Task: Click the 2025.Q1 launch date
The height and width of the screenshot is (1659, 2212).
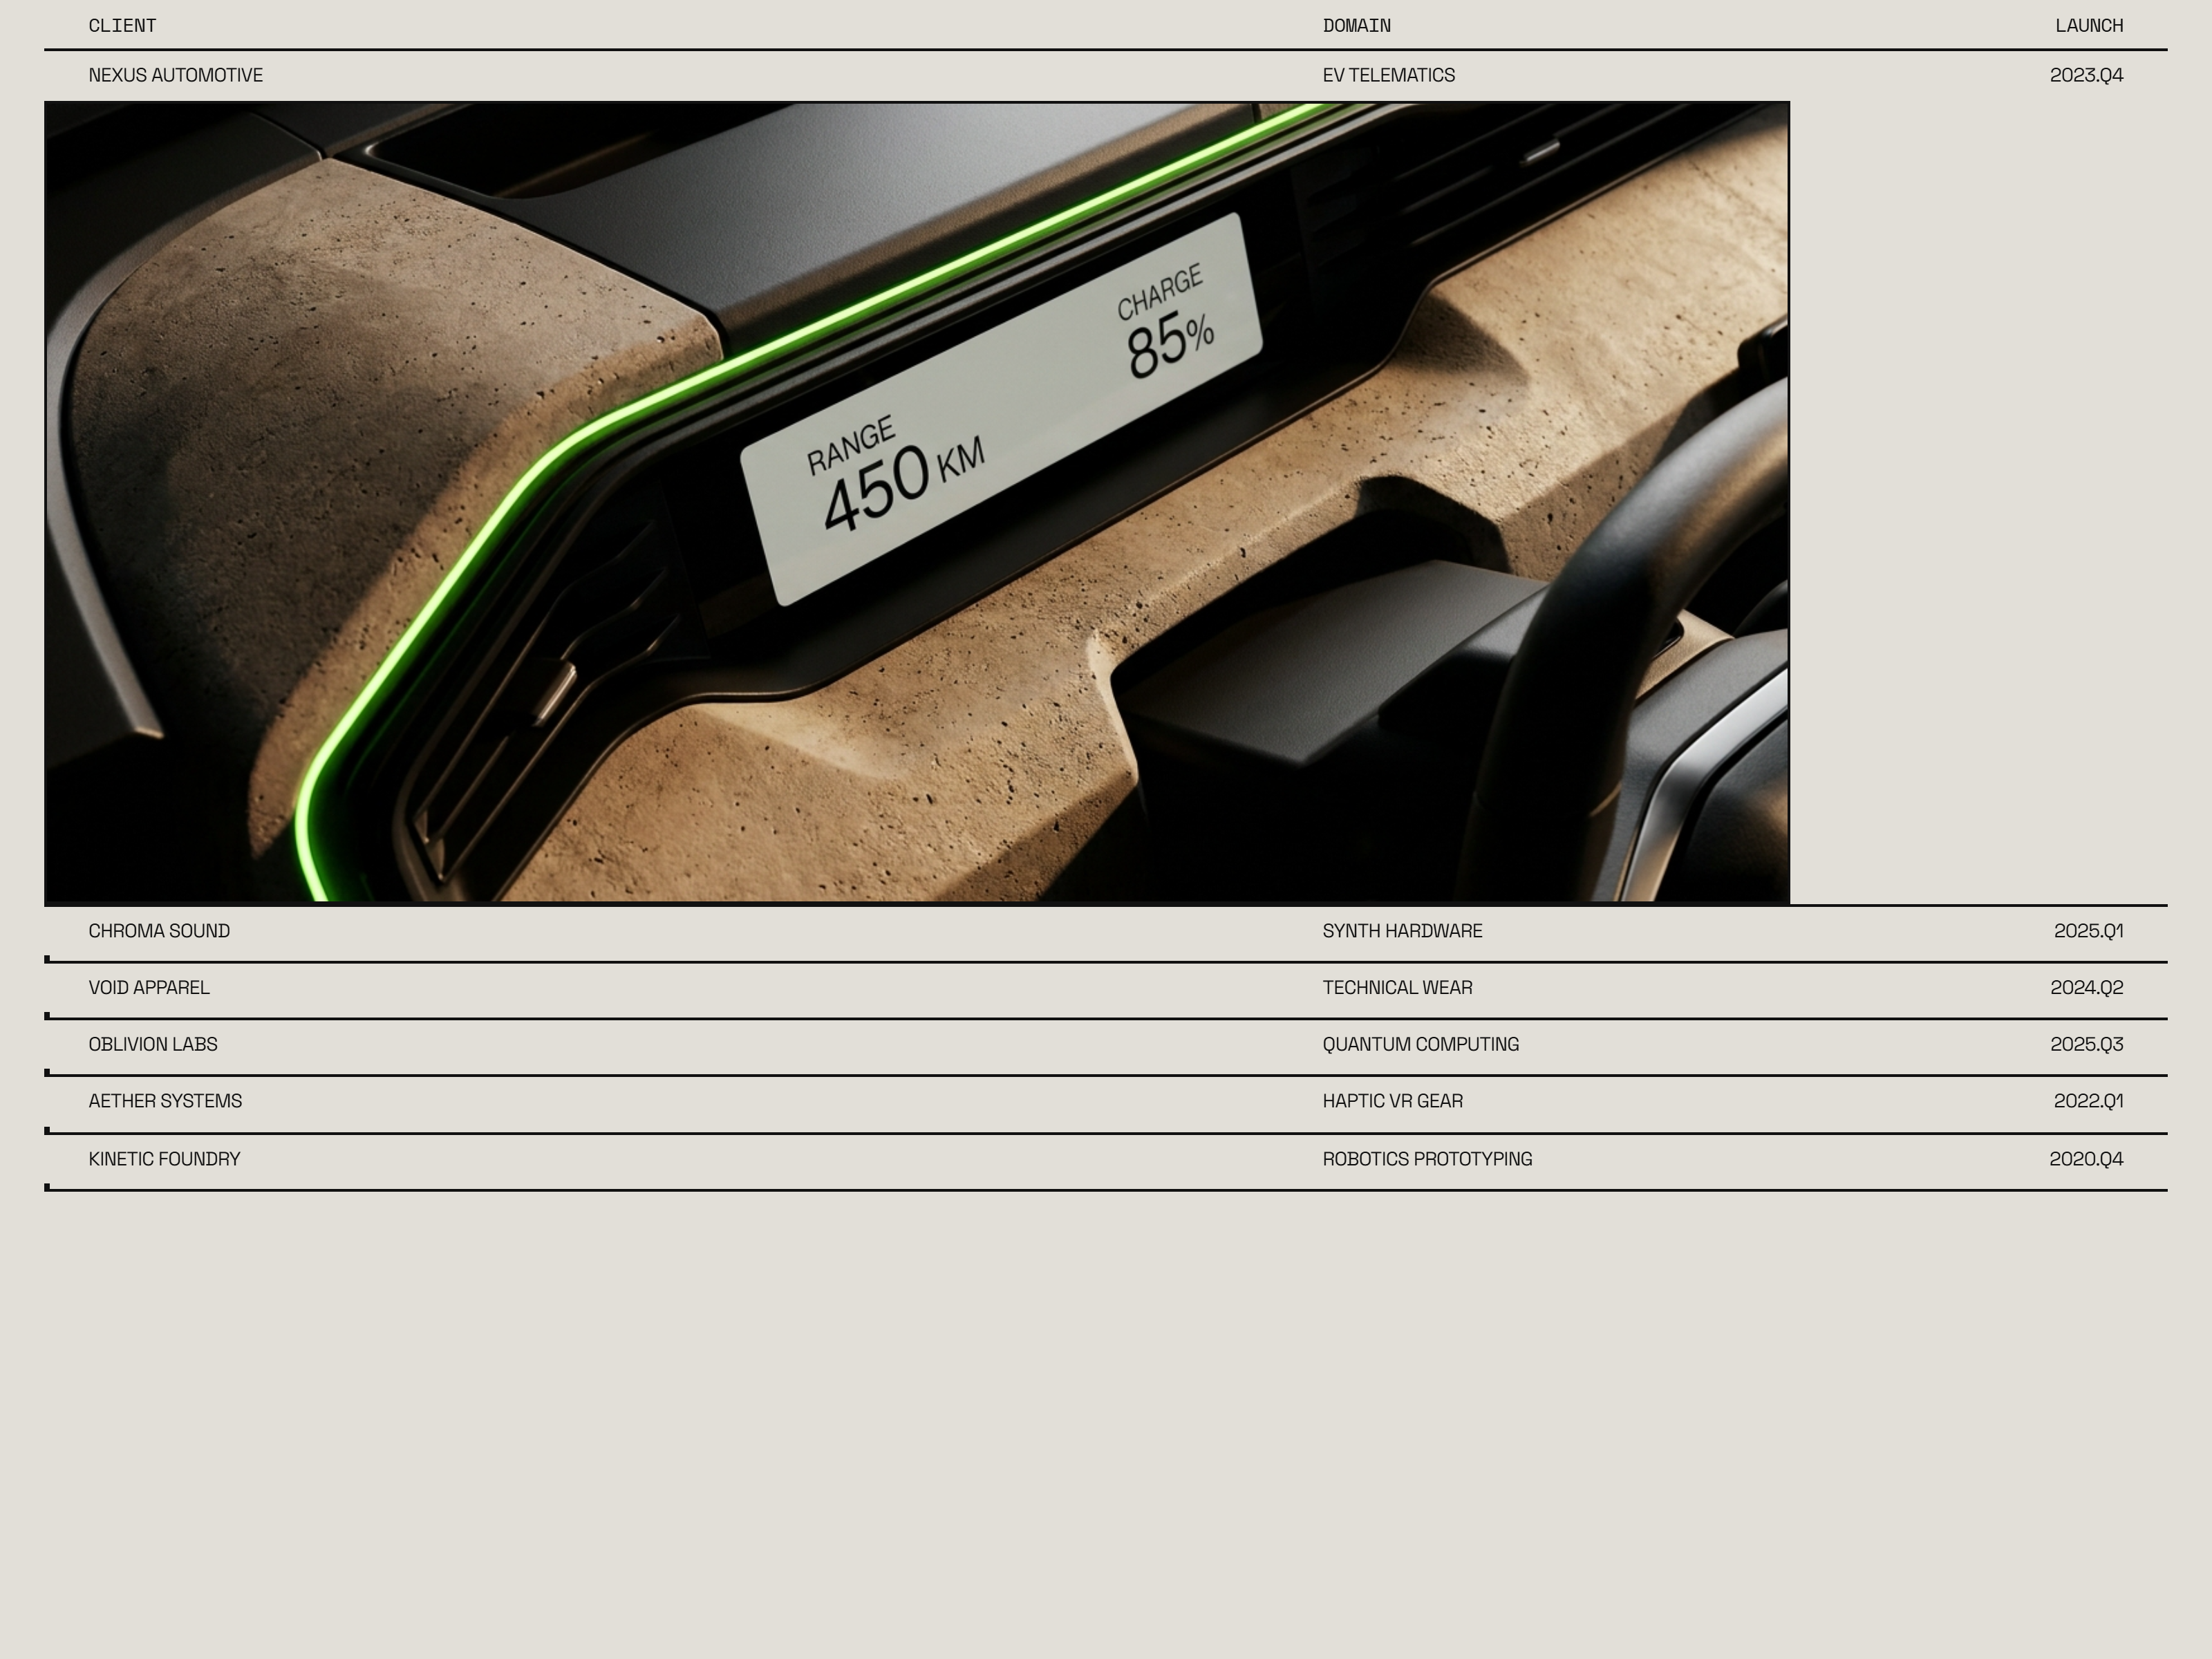Action: 2088,931
